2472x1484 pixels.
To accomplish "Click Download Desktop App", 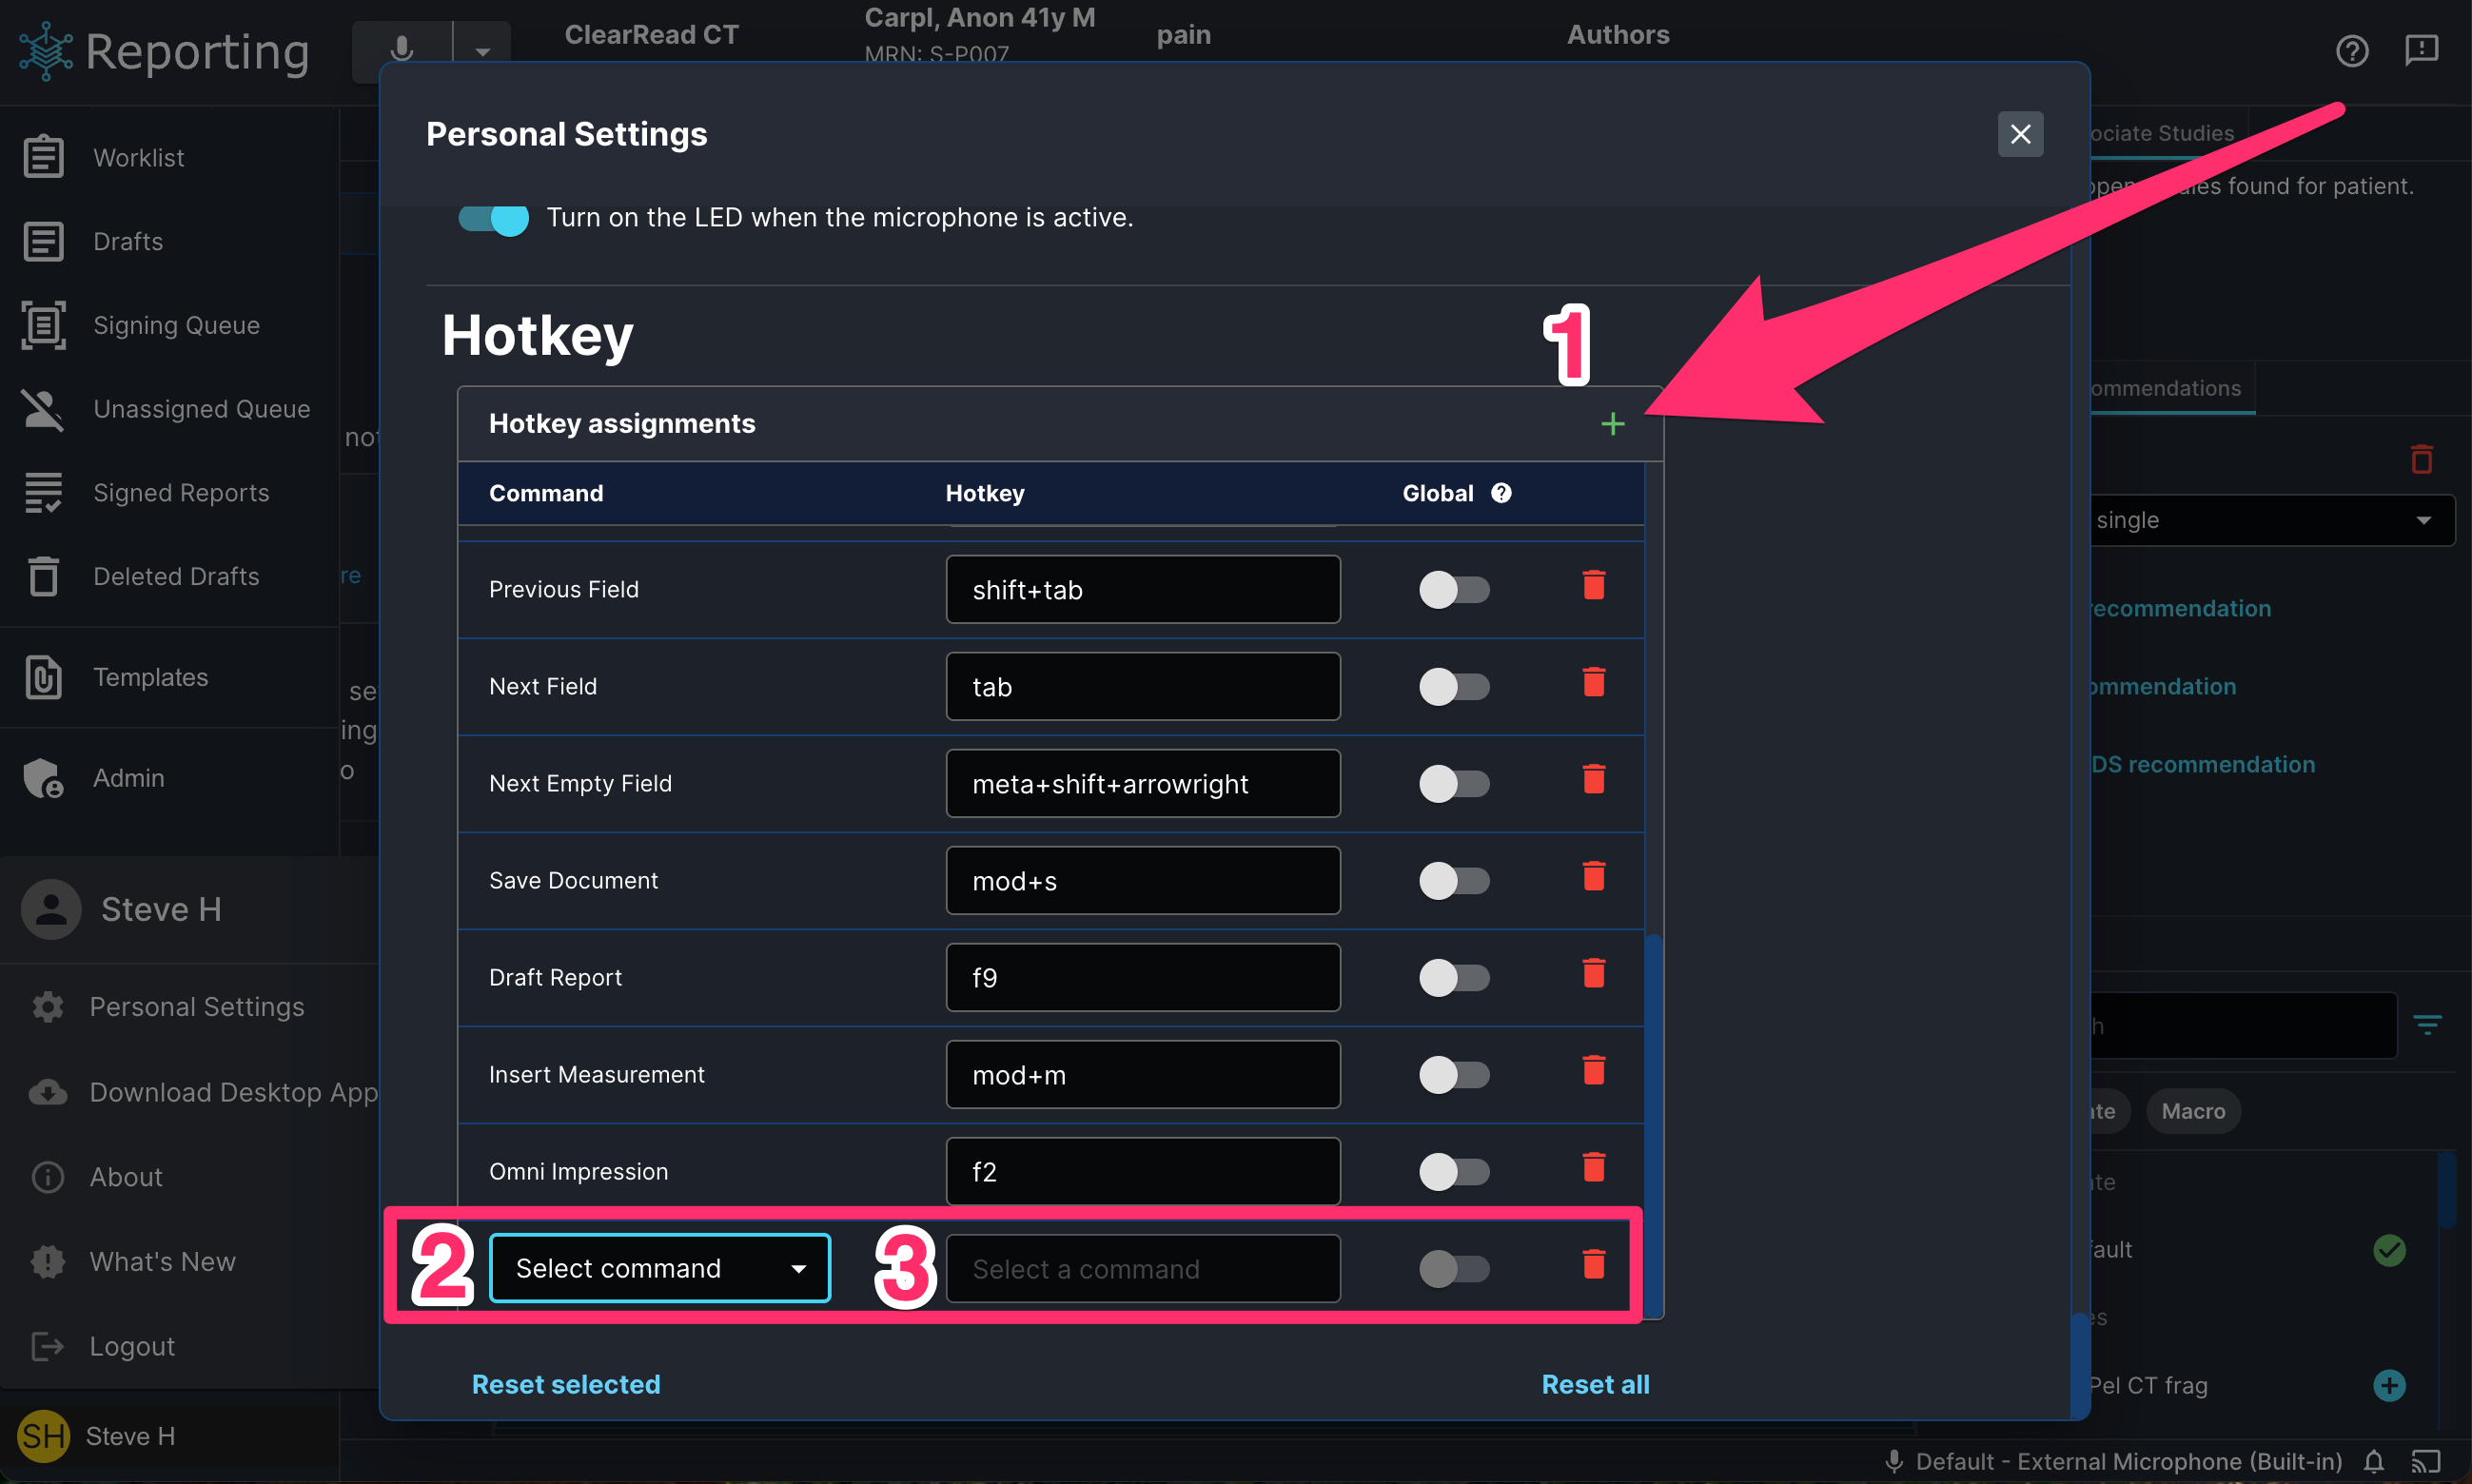I will pos(233,1092).
